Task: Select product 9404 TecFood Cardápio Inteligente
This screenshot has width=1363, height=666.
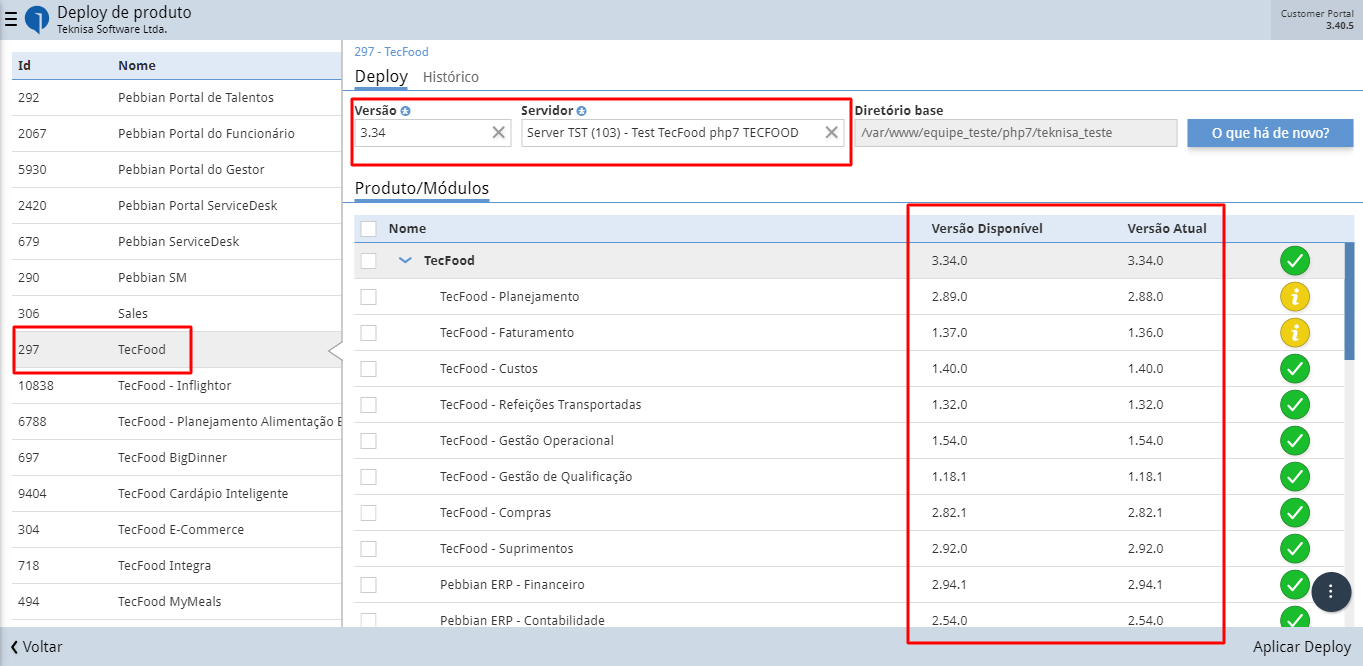Action: pyautogui.click(x=177, y=494)
